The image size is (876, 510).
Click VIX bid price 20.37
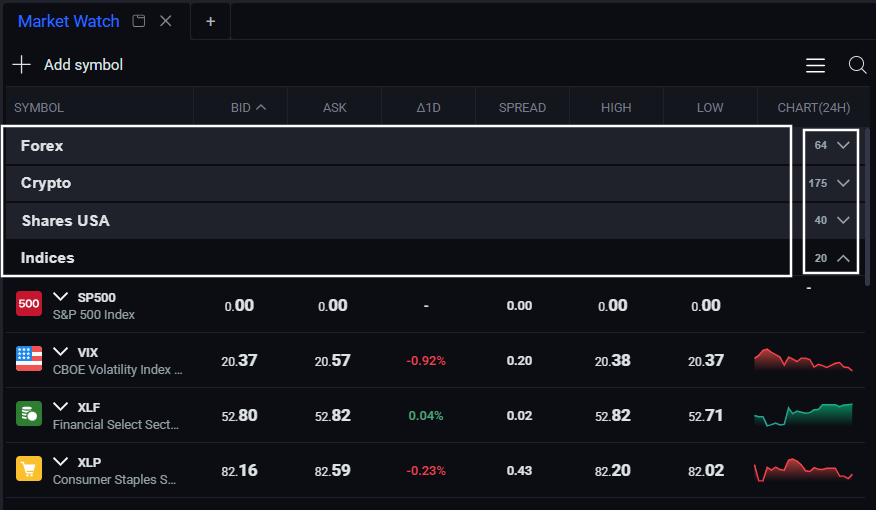point(239,360)
